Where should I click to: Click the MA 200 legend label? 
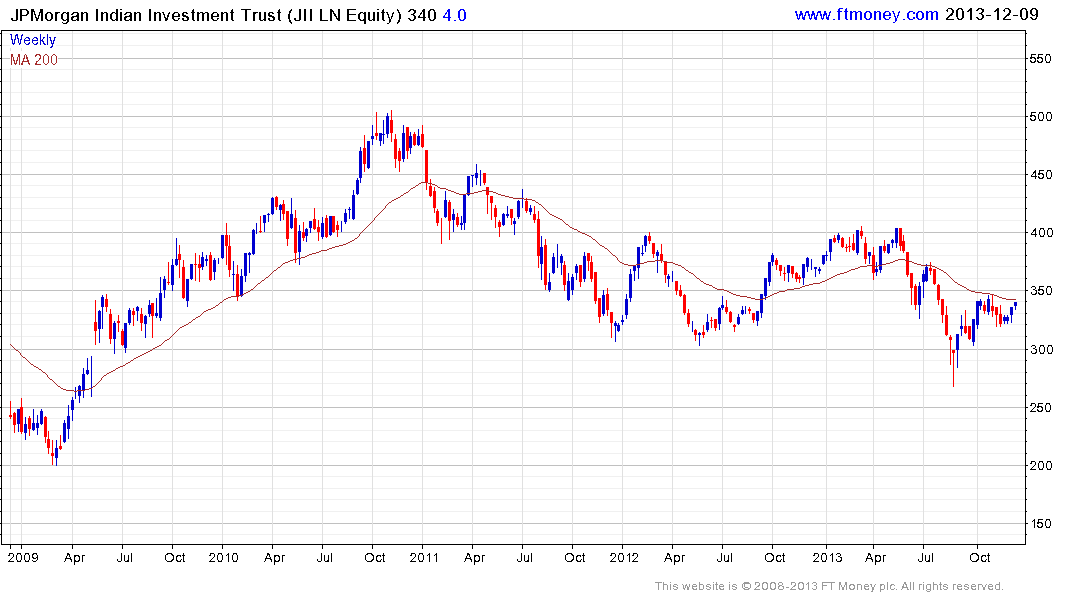pyautogui.click(x=34, y=60)
